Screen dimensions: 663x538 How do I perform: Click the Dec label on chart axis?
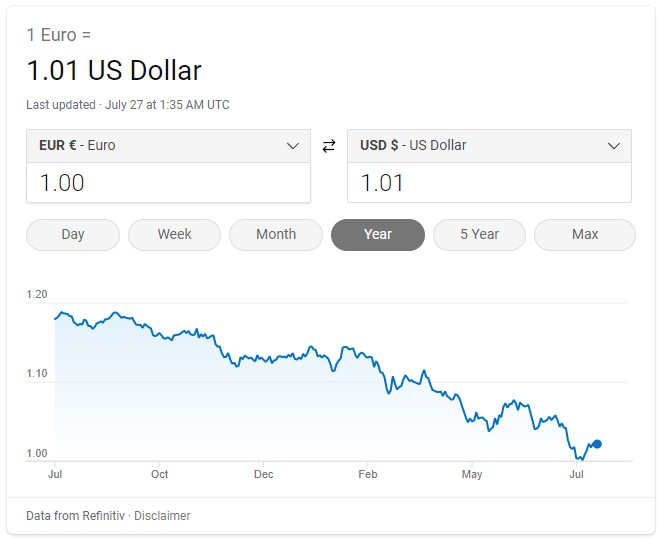click(x=264, y=474)
